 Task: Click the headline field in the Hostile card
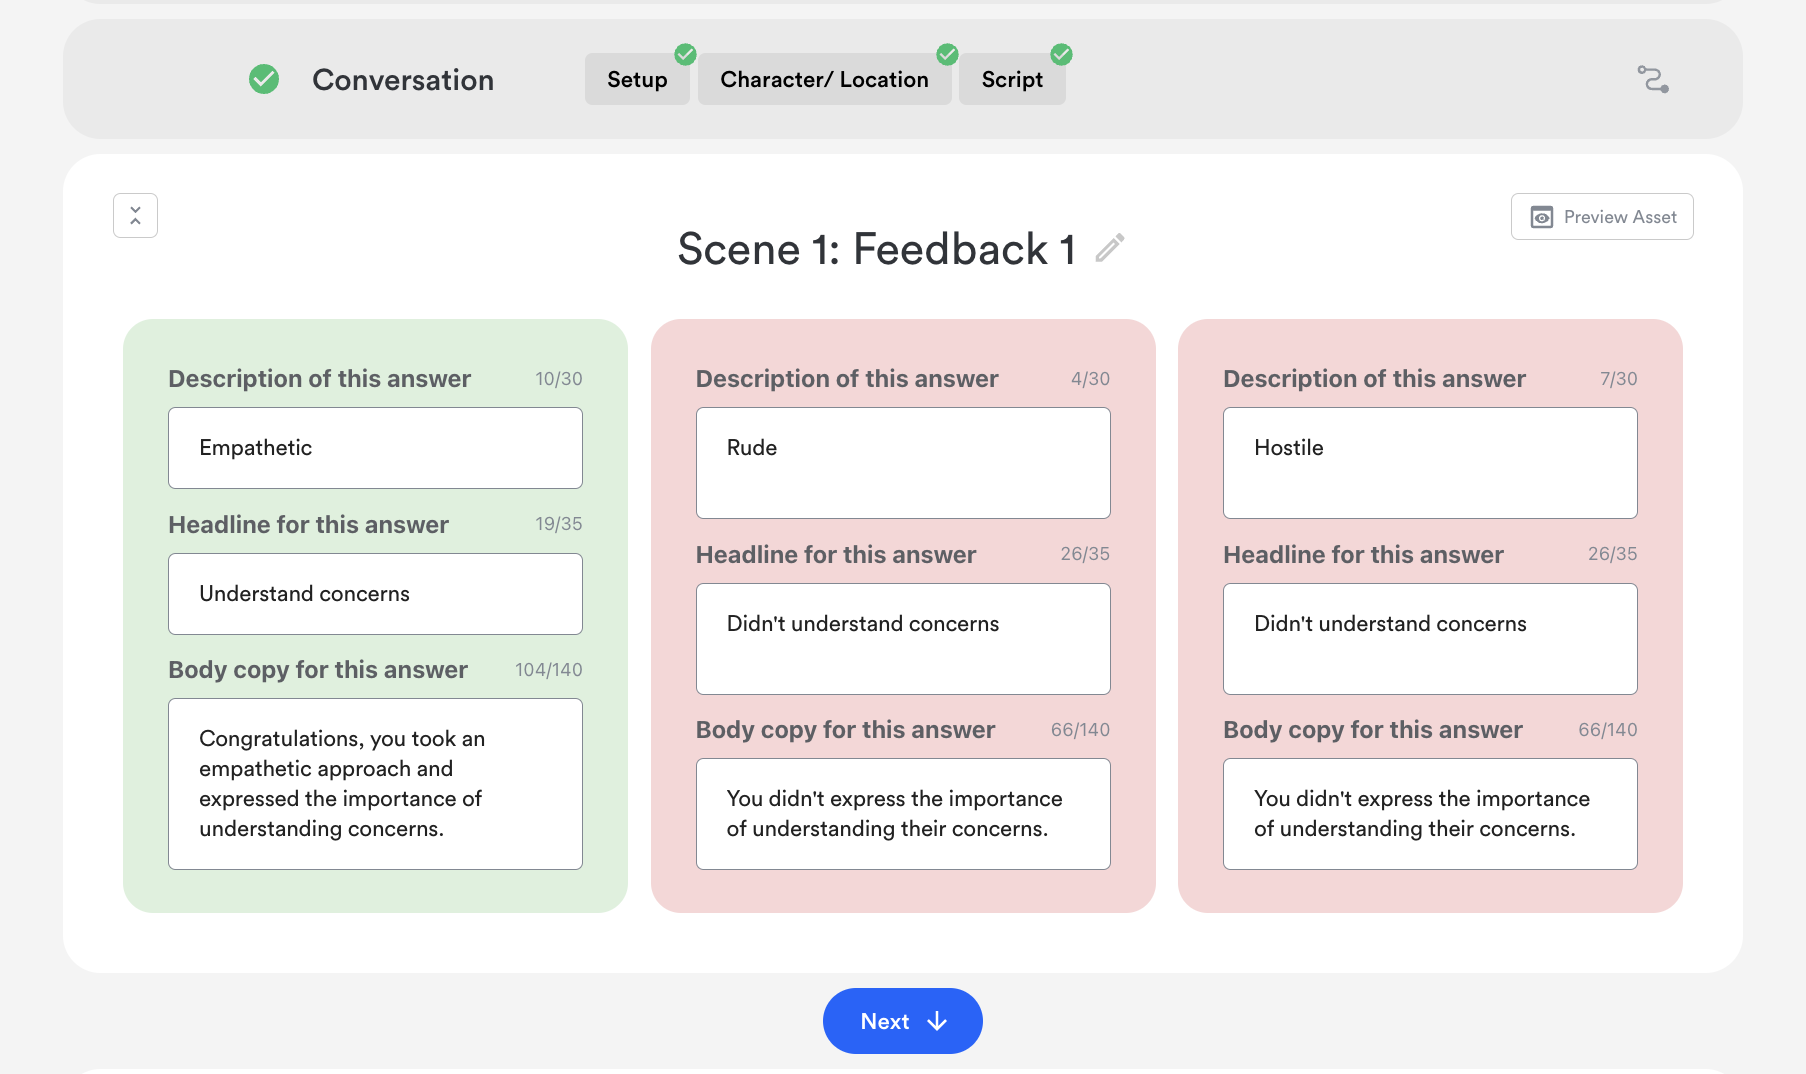[x=1429, y=638]
